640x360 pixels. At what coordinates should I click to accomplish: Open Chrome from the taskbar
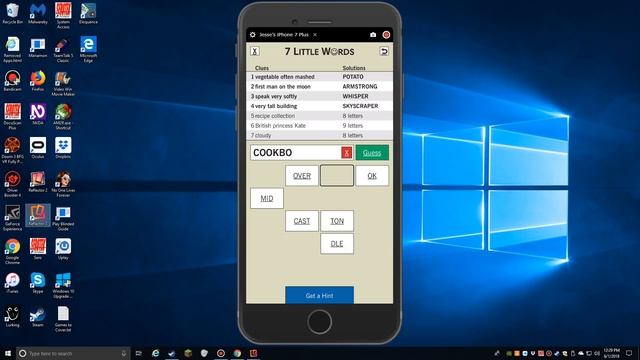237,353
